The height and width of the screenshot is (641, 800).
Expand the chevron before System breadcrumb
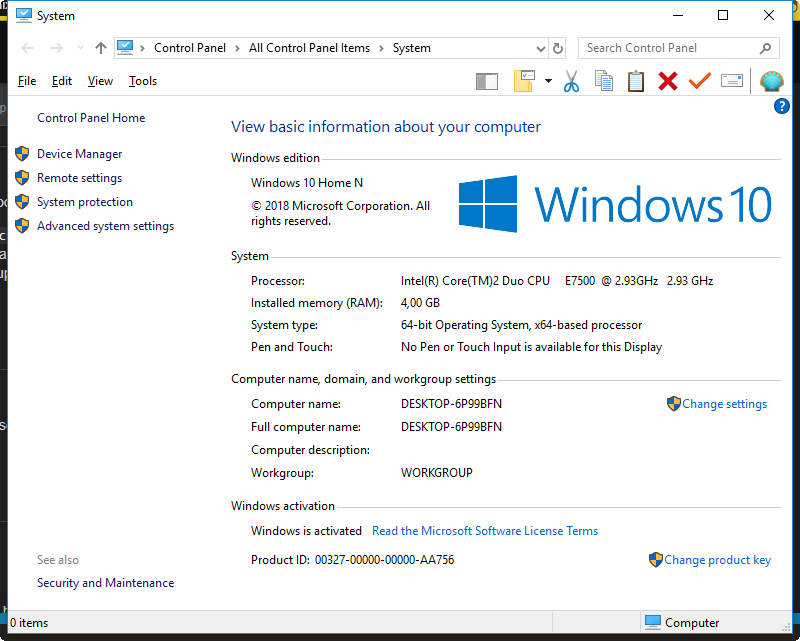(x=381, y=48)
